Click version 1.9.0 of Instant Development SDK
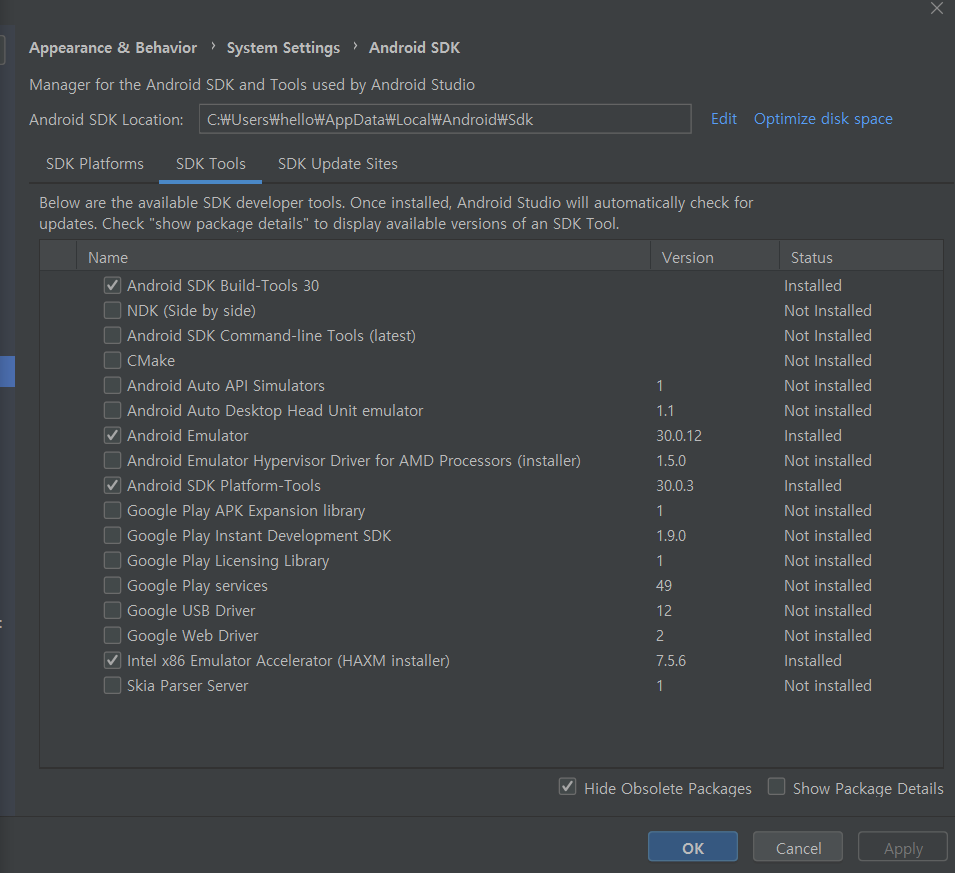This screenshot has height=873, width=955. point(671,535)
